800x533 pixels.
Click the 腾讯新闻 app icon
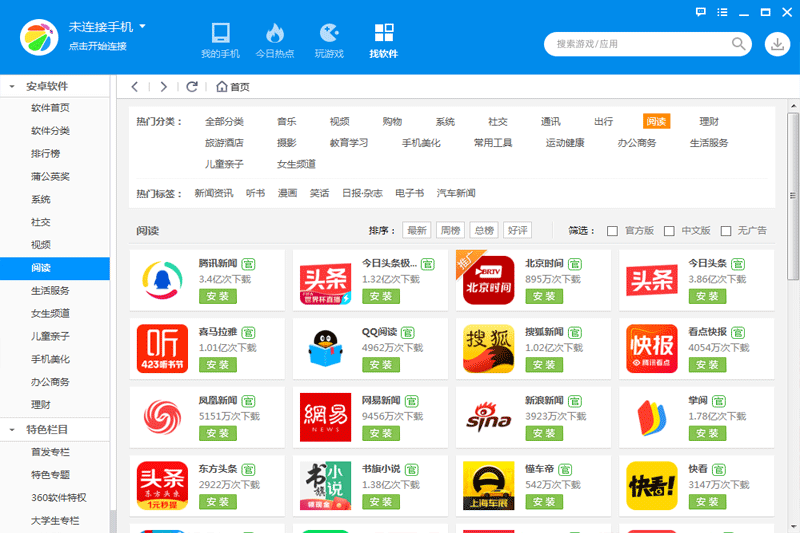click(x=161, y=280)
